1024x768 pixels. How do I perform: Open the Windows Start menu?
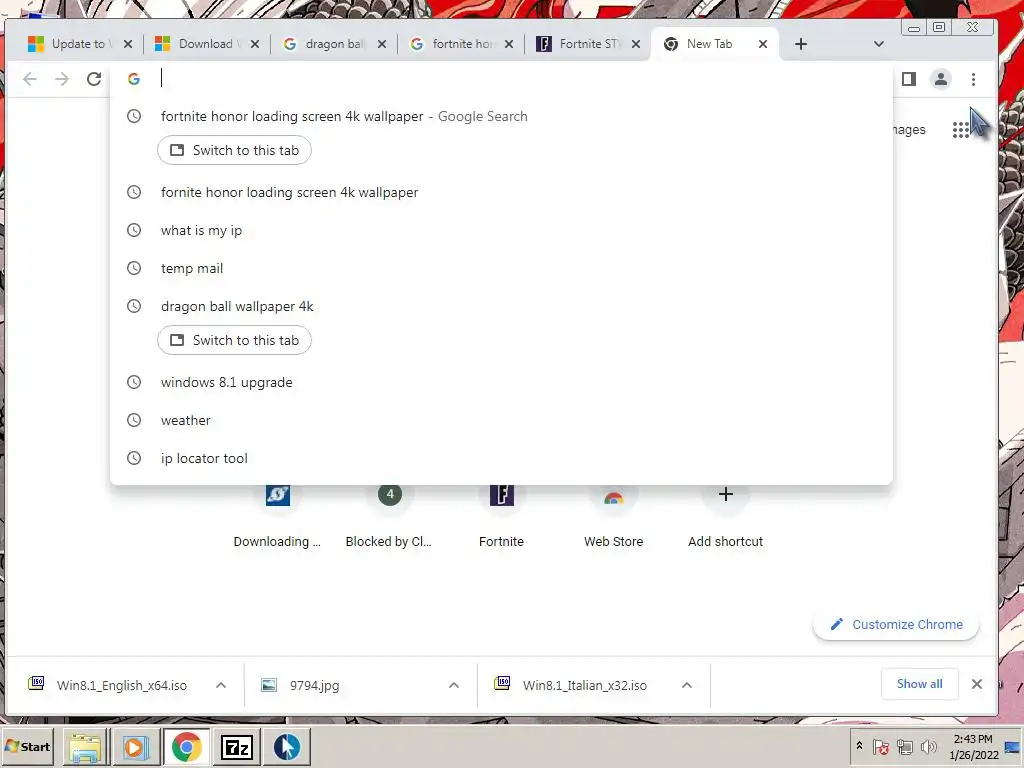[x=27, y=746]
